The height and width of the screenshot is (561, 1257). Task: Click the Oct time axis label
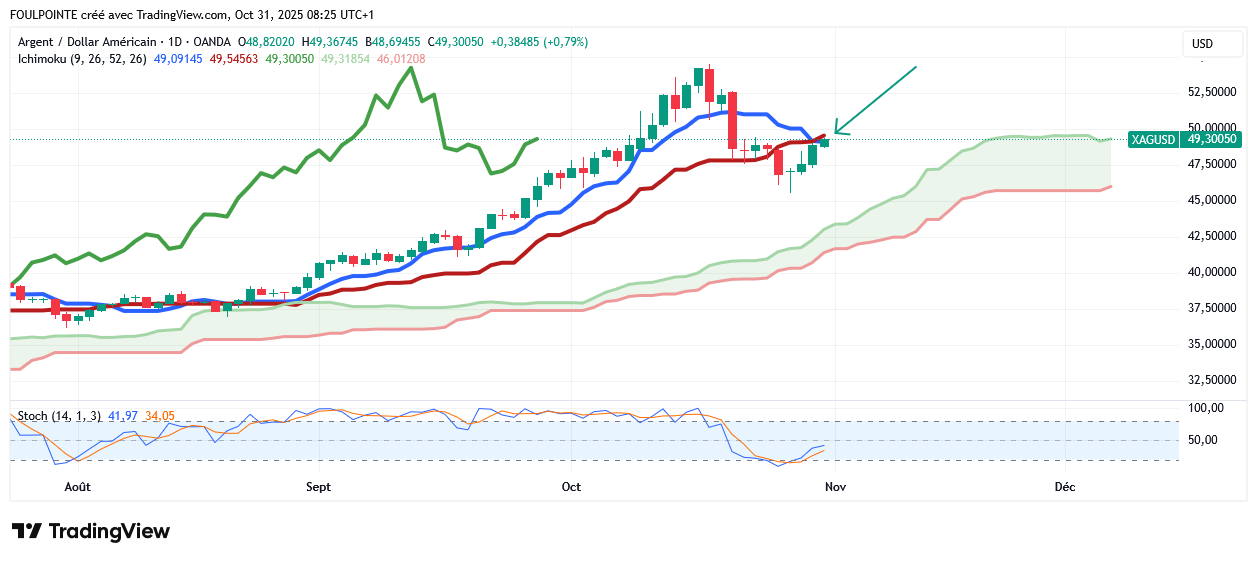click(x=571, y=486)
